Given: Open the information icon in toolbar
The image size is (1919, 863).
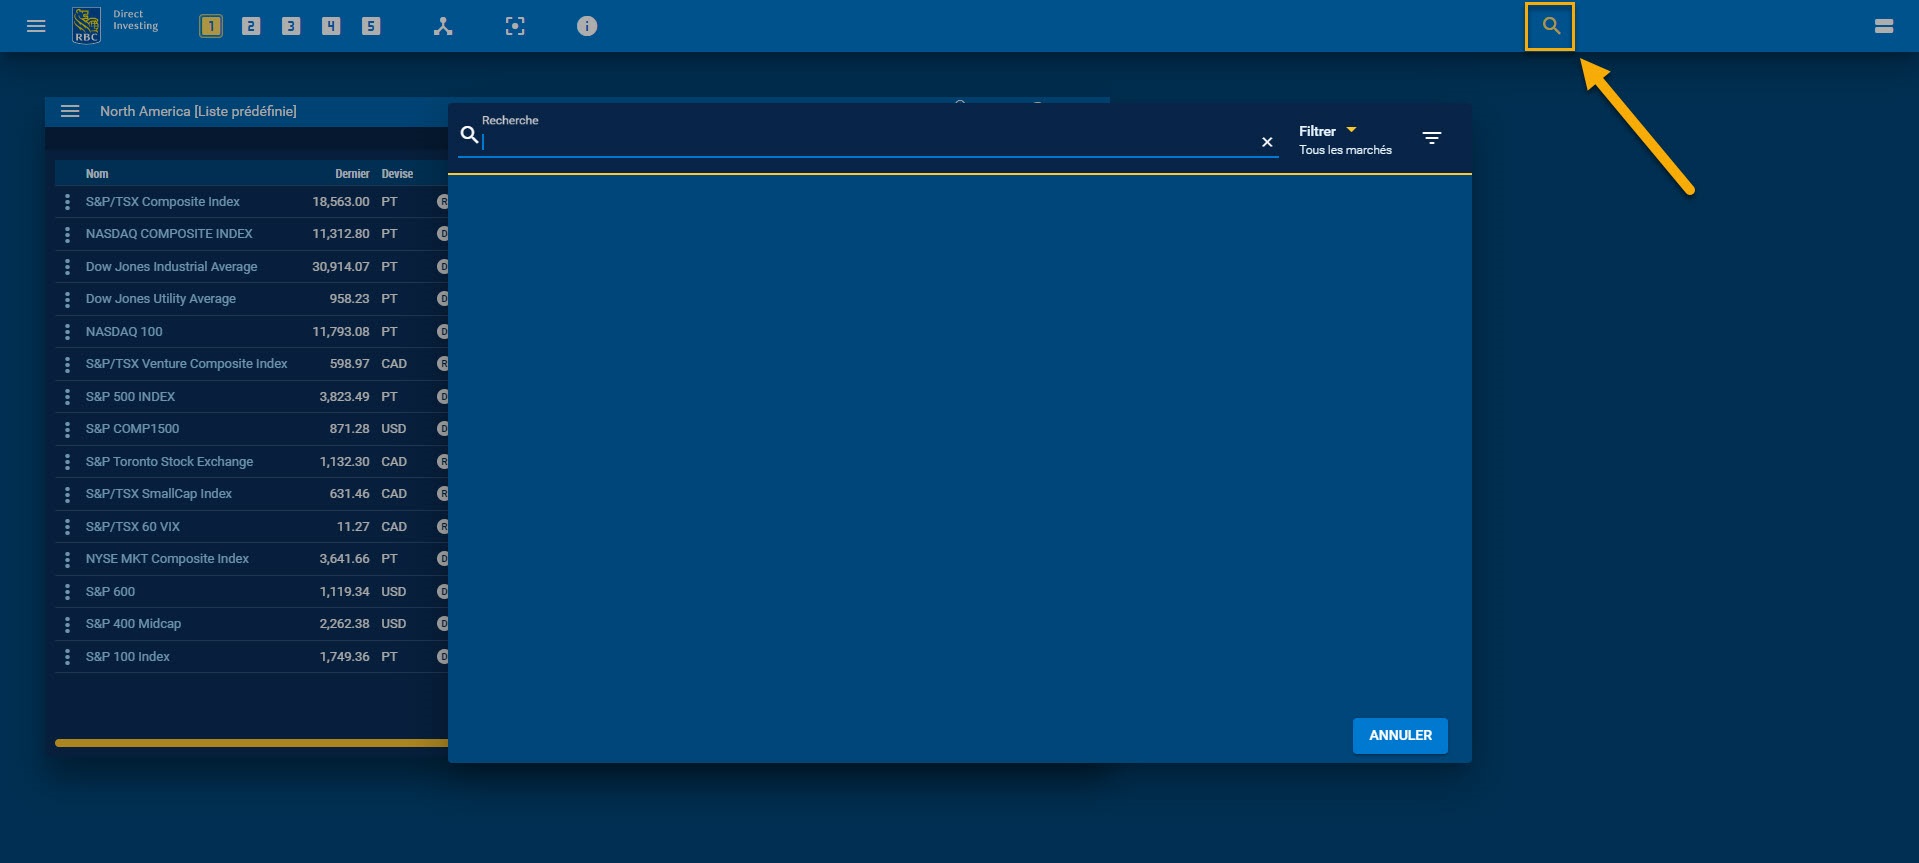Looking at the screenshot, I should pos(587,26).
